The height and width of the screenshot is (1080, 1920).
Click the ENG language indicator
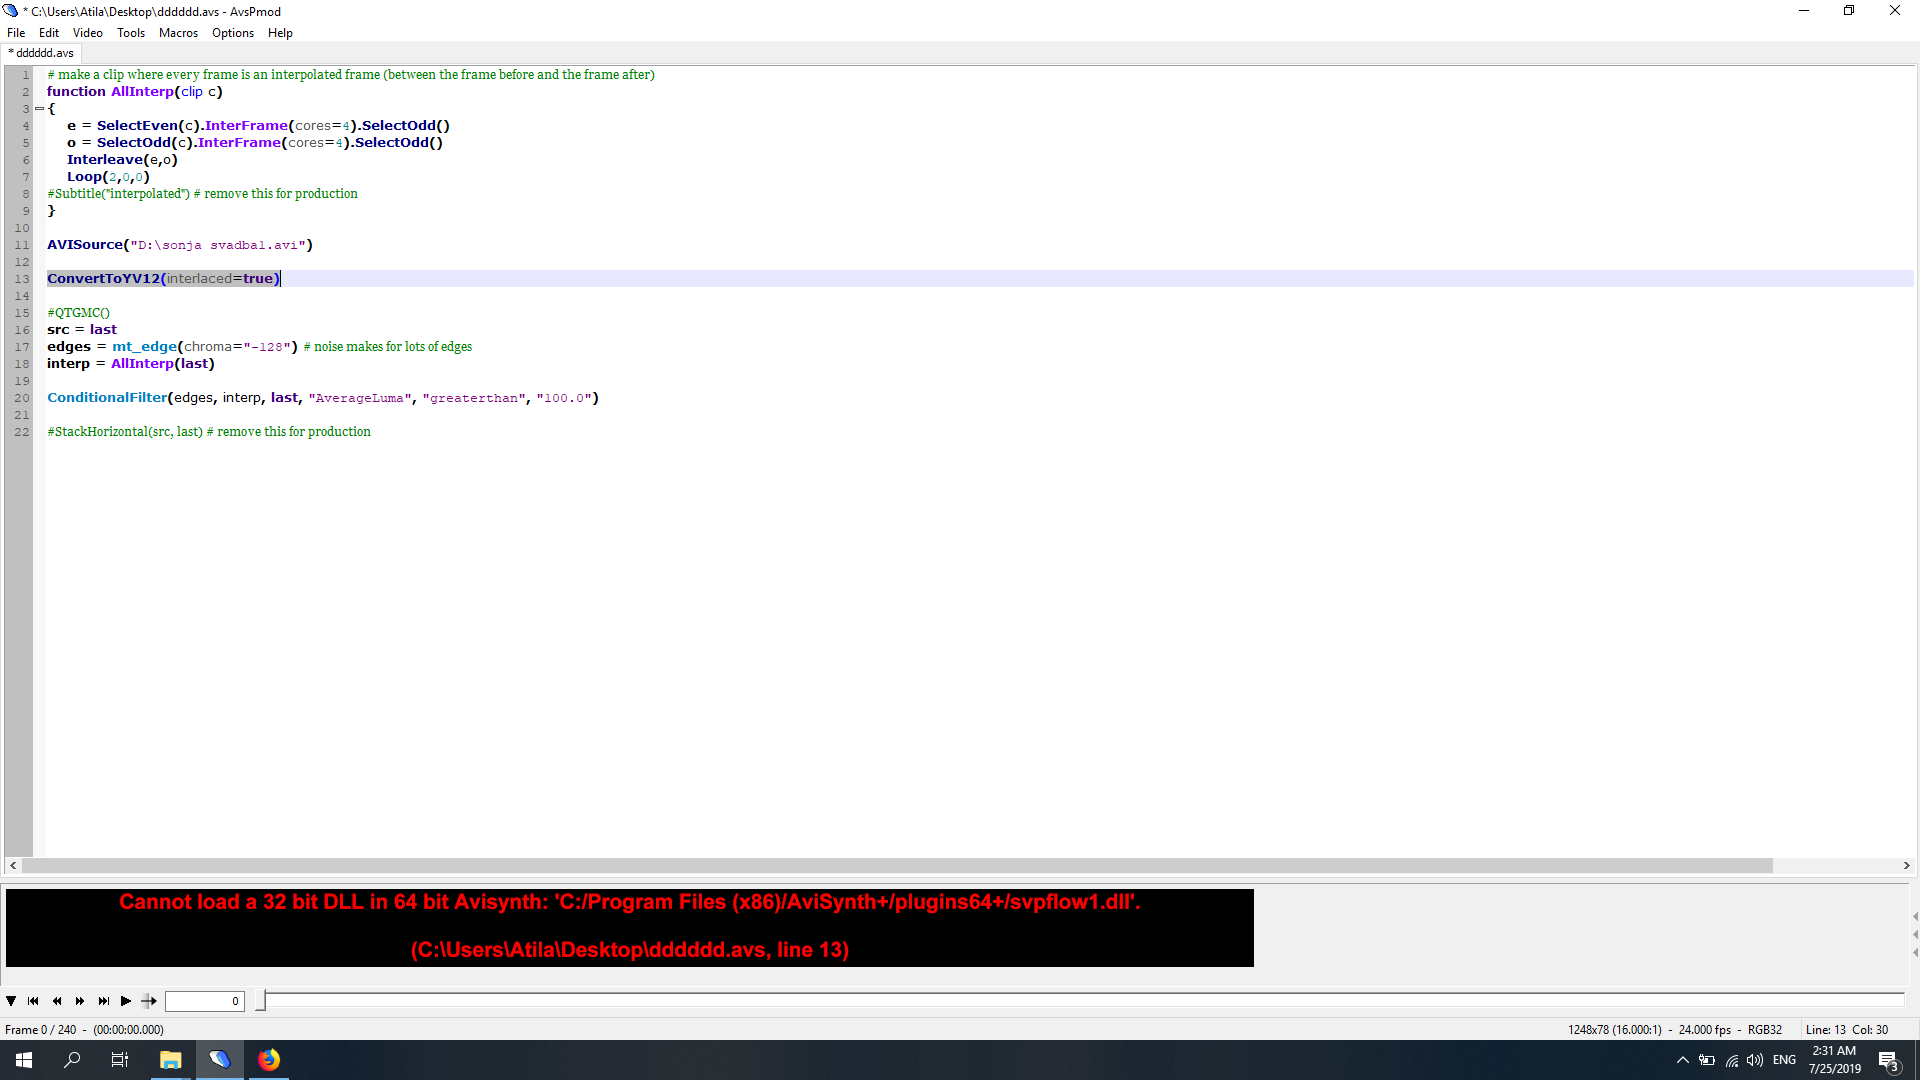coord(1784,1060)
